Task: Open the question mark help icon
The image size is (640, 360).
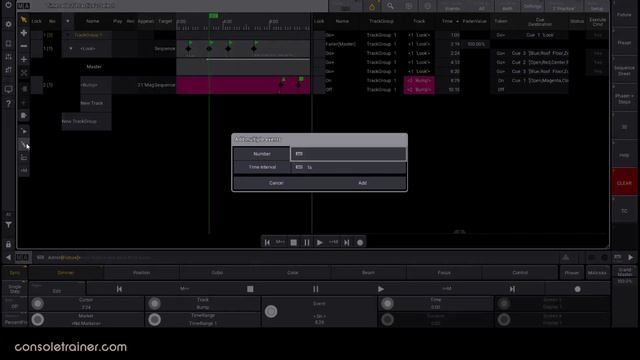Action: tap(8, 104)
